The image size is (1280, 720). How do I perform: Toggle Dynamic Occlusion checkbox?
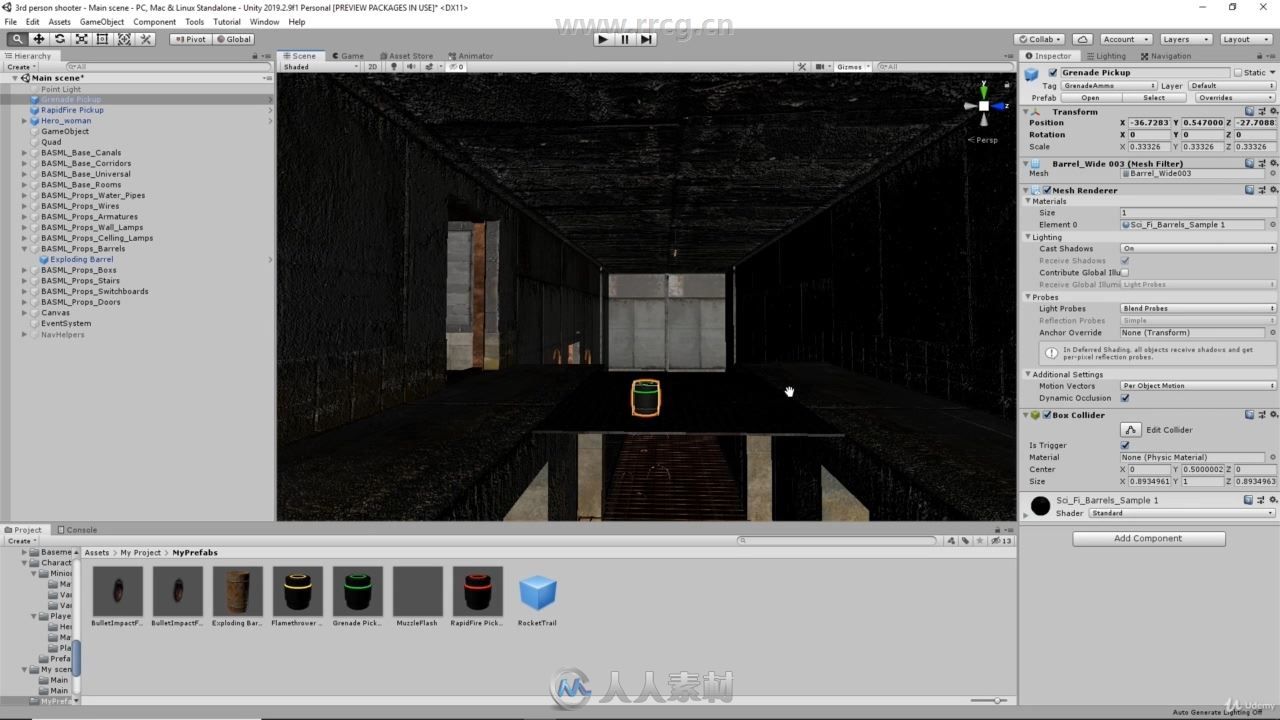click(x=1125, y=398)
